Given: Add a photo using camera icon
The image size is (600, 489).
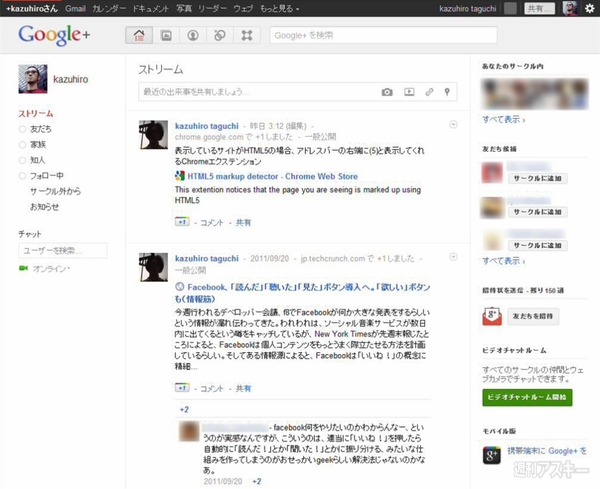Looking at the screenshot, I should tap(387, 92).
